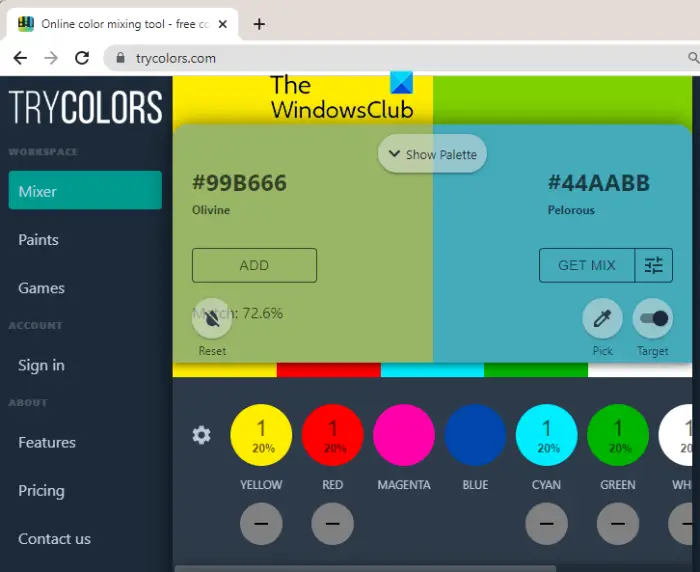Add a part of Cyan paint
The height and width of the screenshot is (572, 700).
coord(546,435)
